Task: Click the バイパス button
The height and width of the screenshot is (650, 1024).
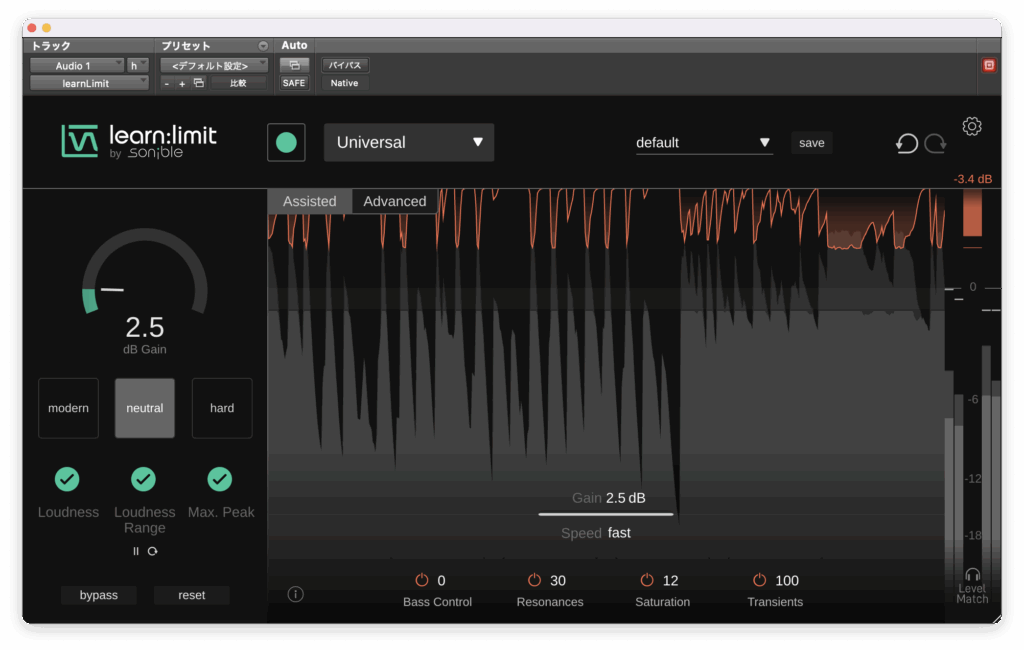Action: click(344, 65)
